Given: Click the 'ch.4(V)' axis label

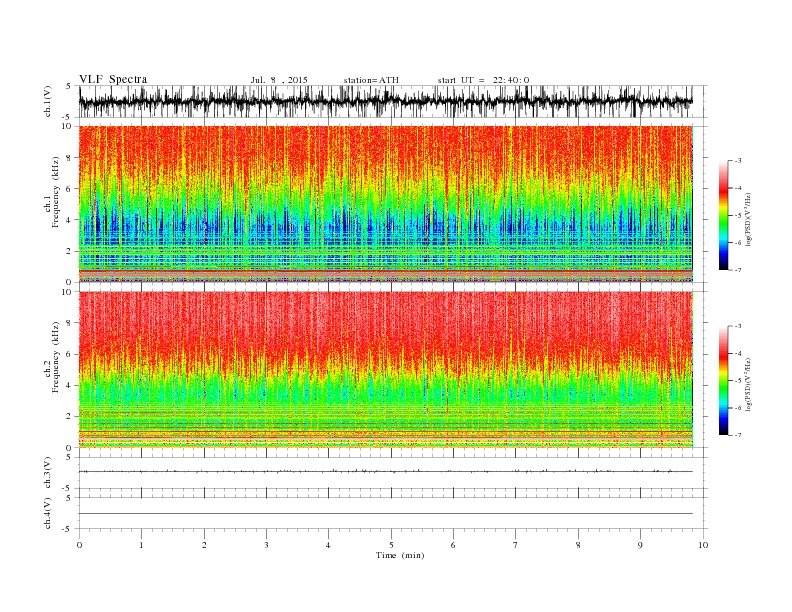Looking at the screenshot, I should click(48, 513).
